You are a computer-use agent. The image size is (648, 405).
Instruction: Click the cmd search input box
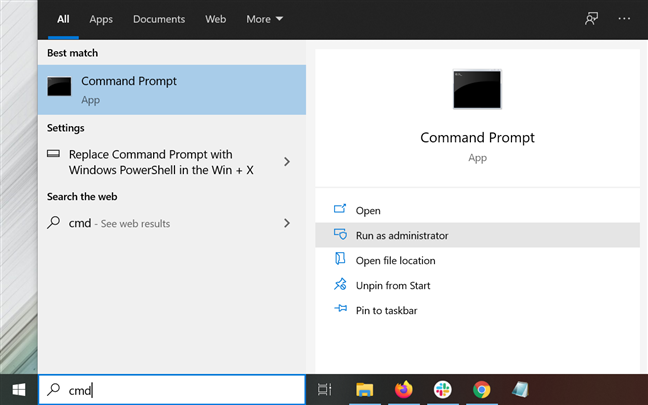pyautogui.click(x=172, y=390)
